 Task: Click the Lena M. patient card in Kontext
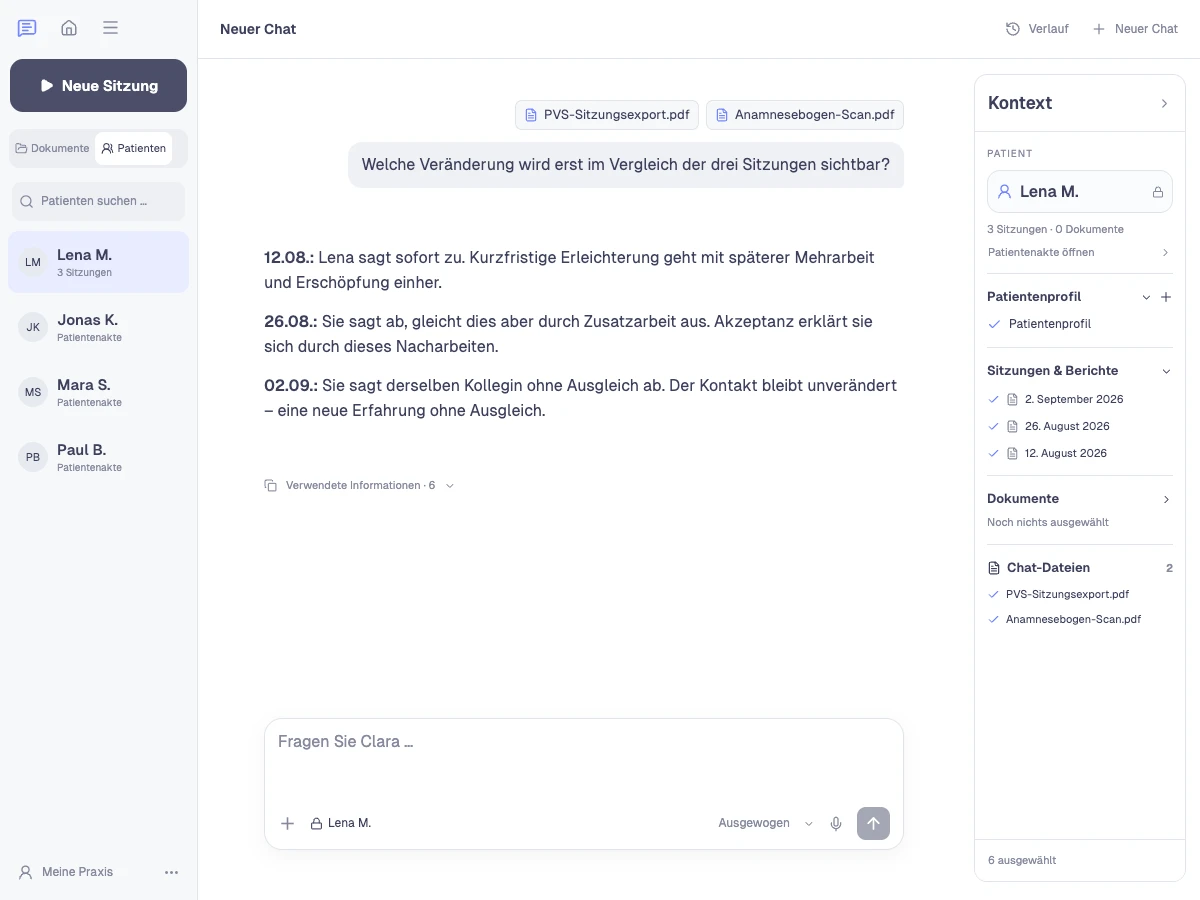click(x=1080, y=191)
